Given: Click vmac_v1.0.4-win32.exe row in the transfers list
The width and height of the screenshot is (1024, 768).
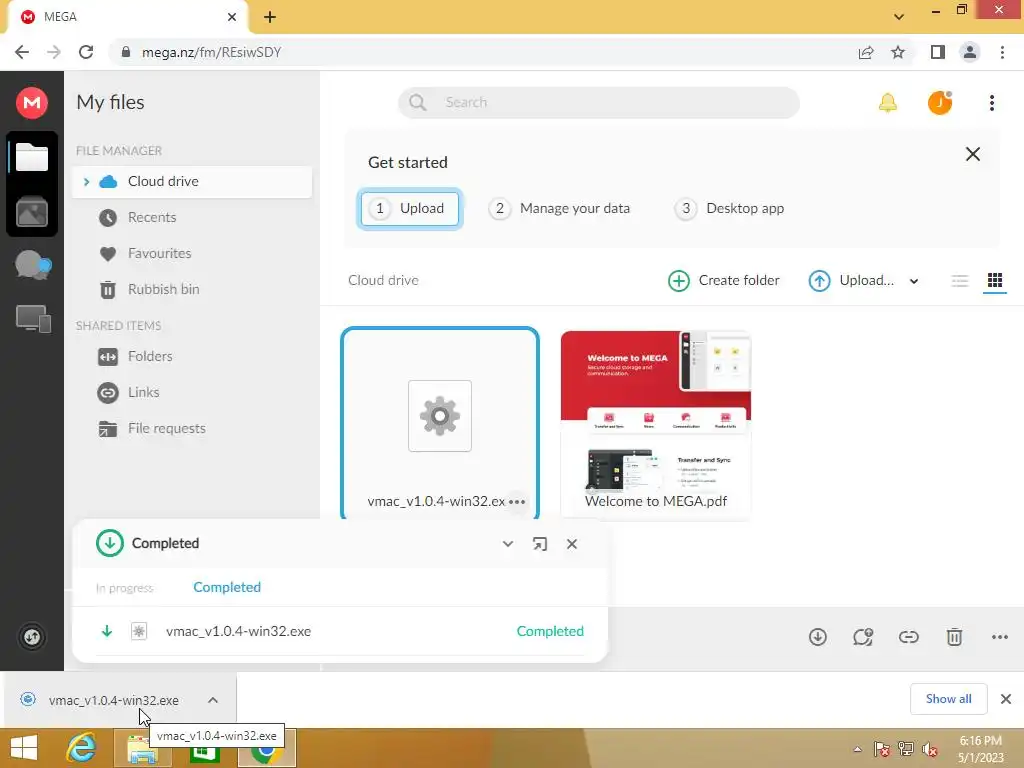Looking at the screenshot, I should 340,632.
